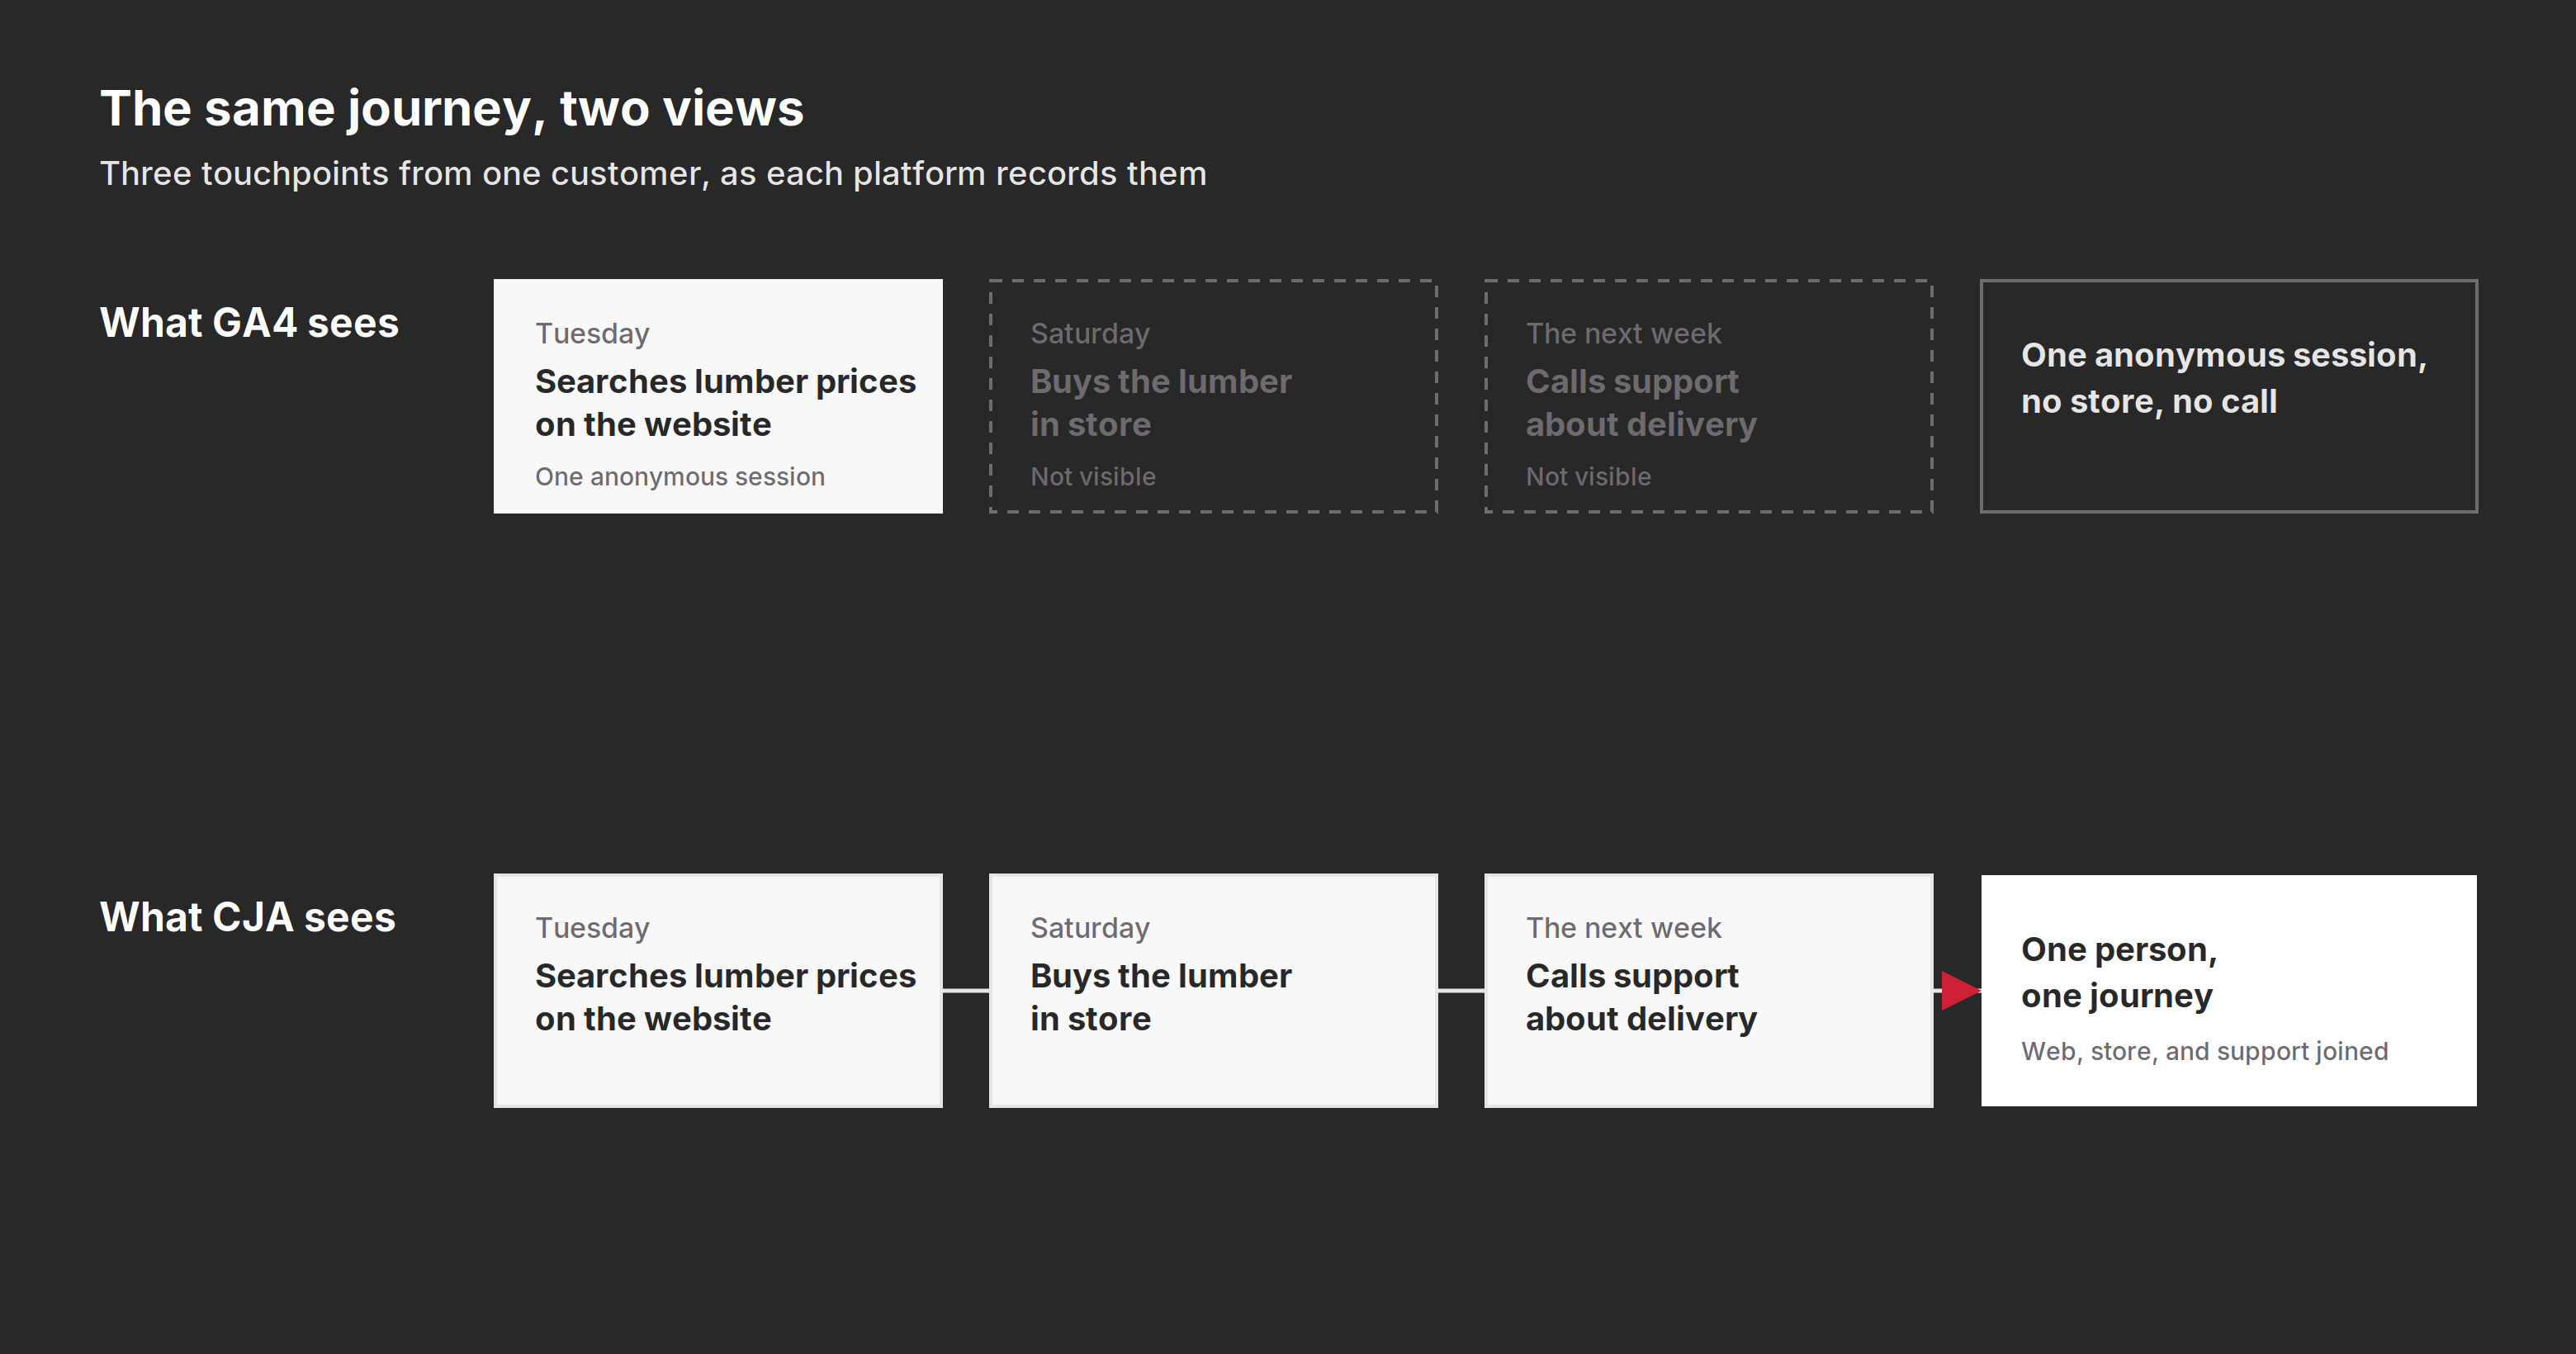Click the 'What CJA sees' row label

[248, 917]
